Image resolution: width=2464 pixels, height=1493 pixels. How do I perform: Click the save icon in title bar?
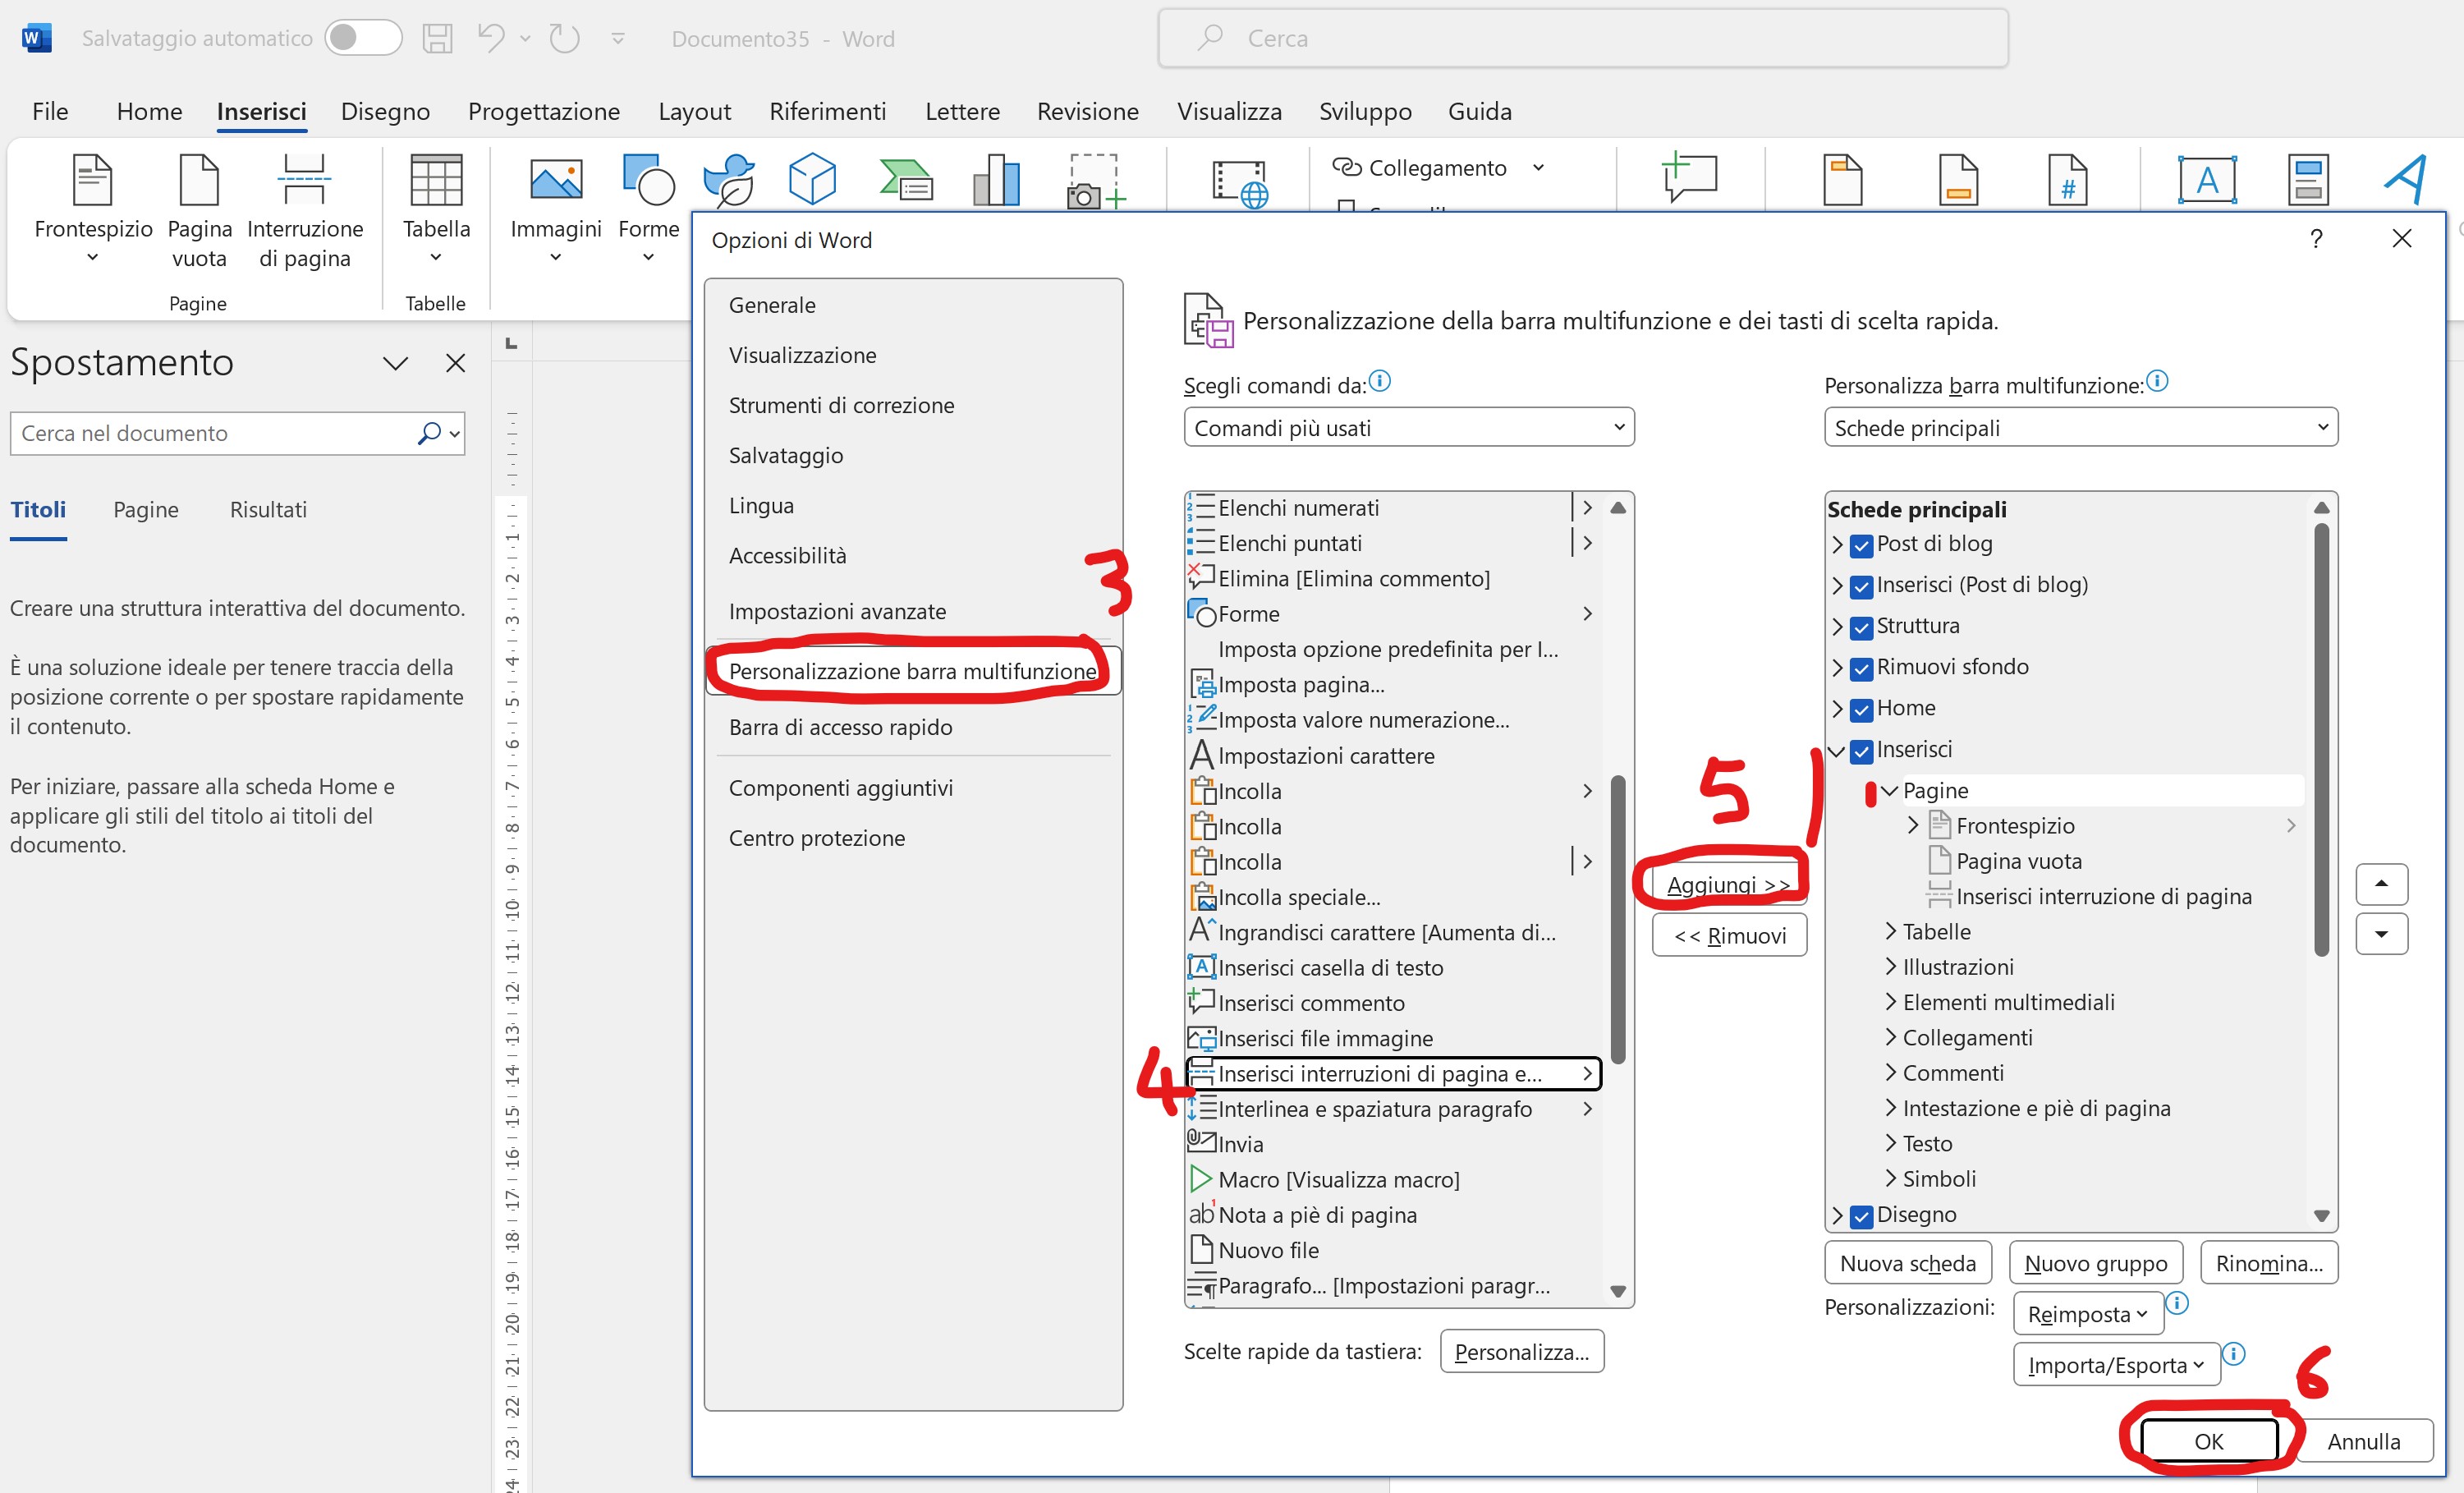(437, 38)
